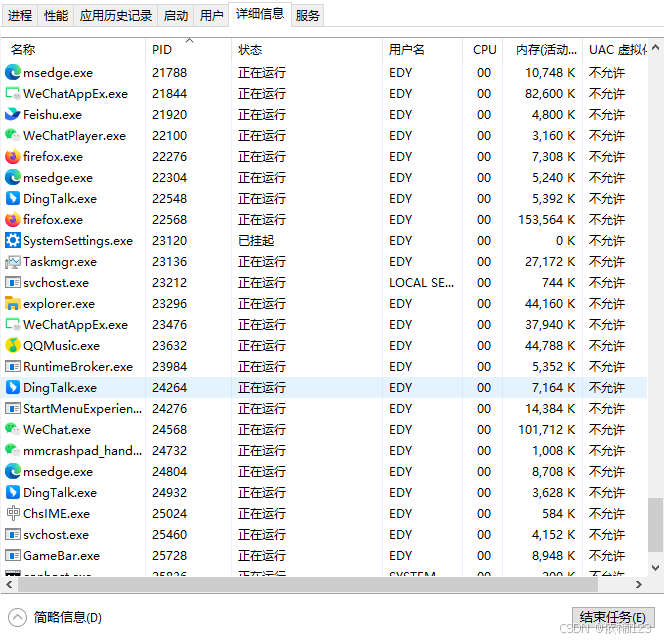Open the 启动 tab
664x642 pixels.
click(176, 16)
